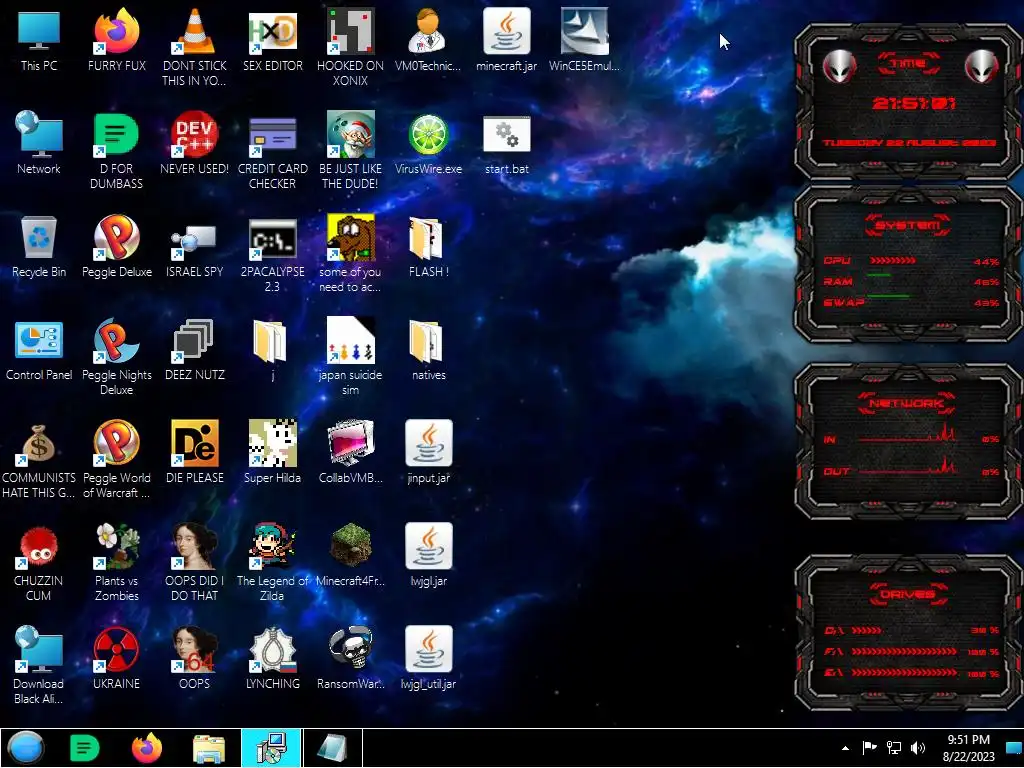Select the VLC cone desktop icon
This screenshot has height=768, width=1024.
coord(194,47)
